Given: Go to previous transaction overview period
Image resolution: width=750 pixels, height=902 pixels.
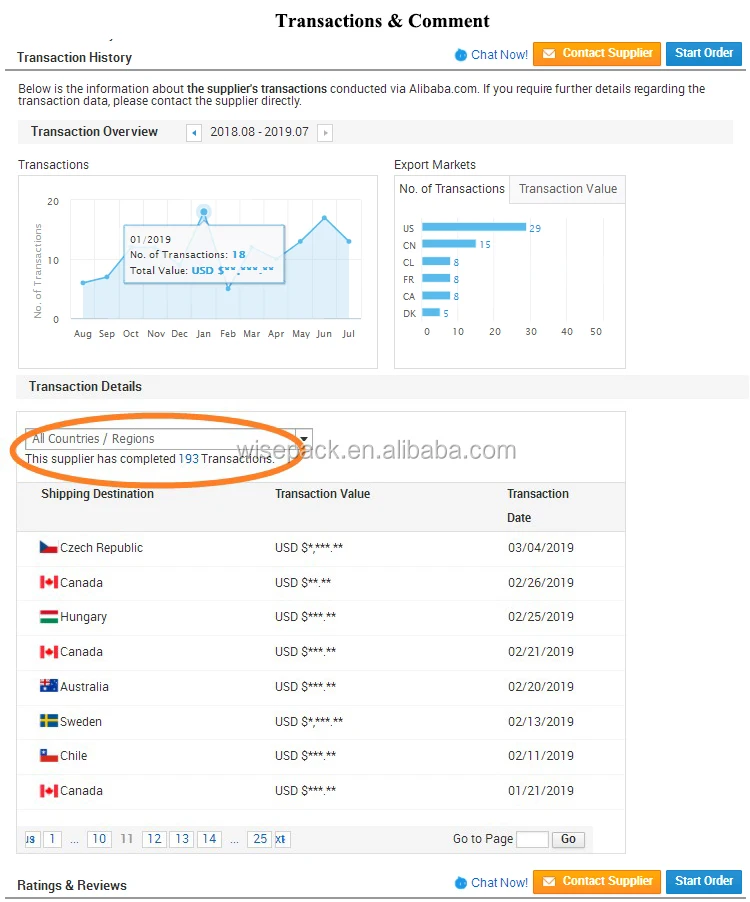Looking at the screenshot, I should point(194,133).
